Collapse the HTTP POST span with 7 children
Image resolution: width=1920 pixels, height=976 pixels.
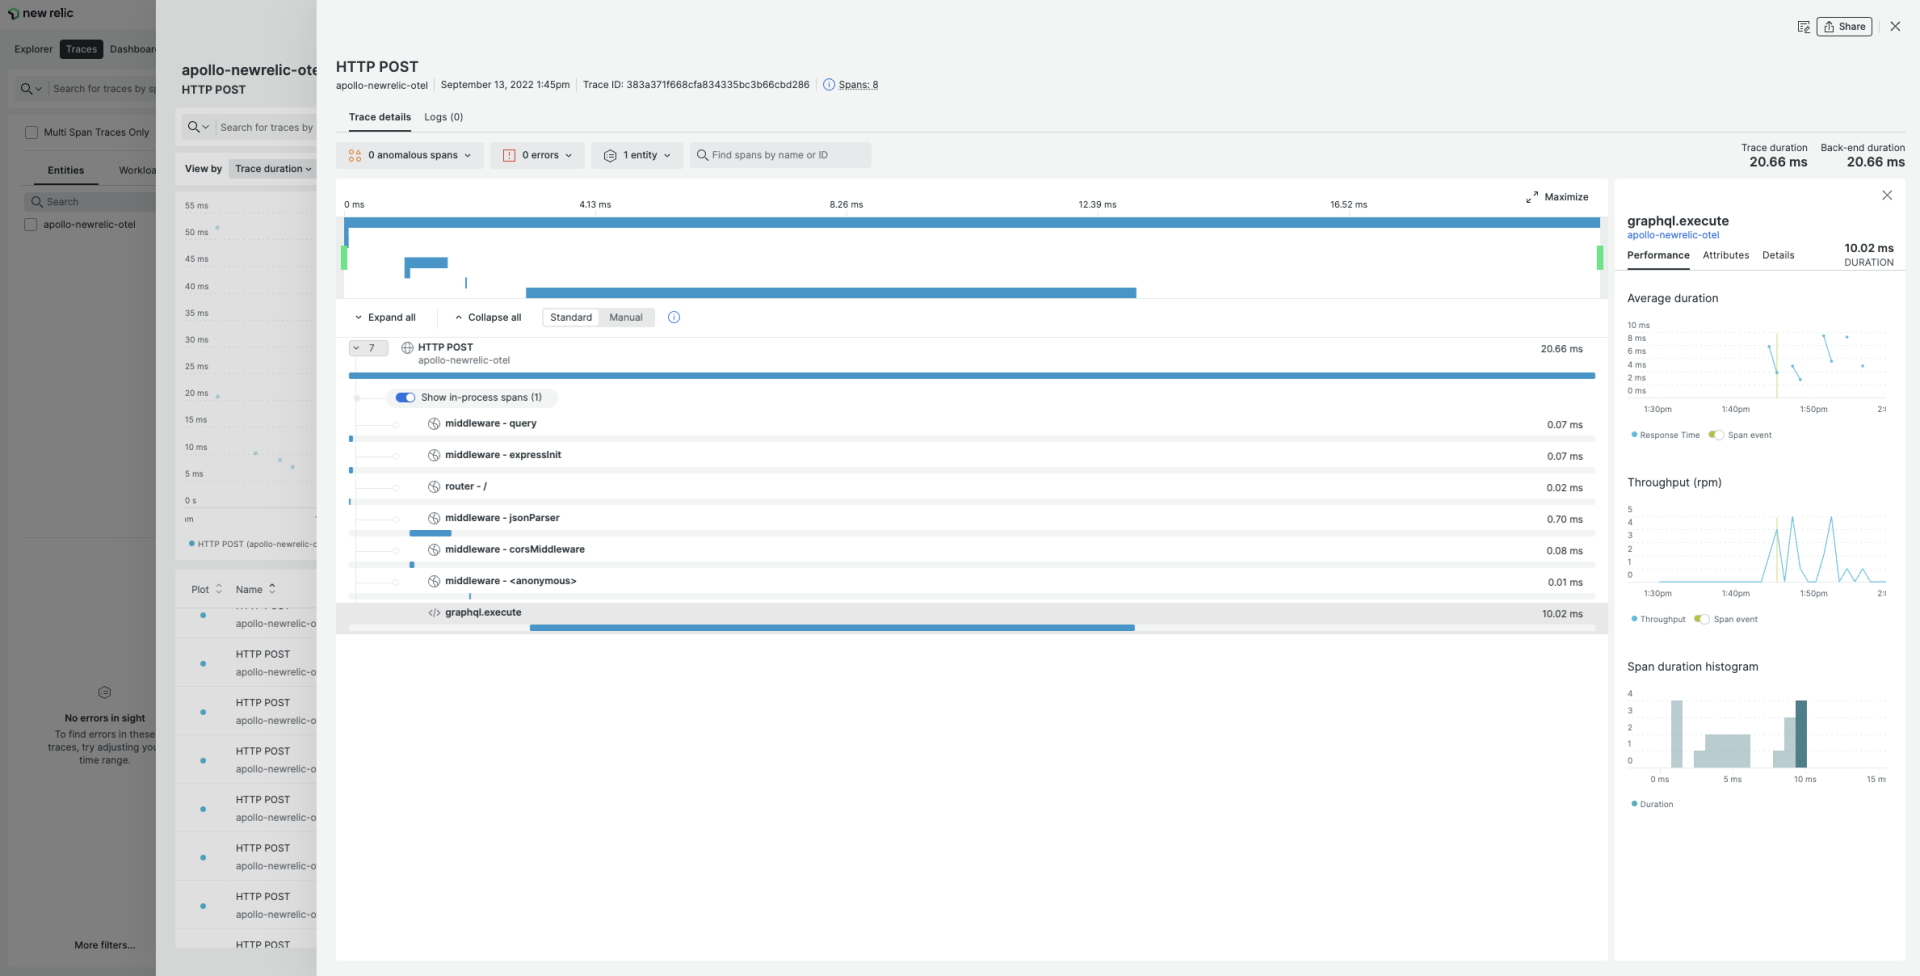click(368, 348)
